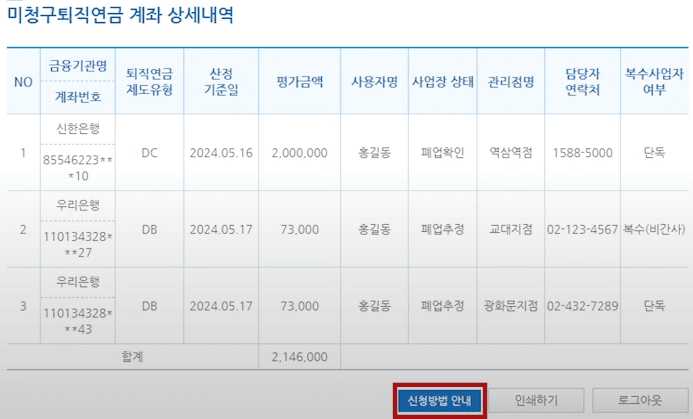
Task: Select account number 110134328***43
Action: [x=78, y=321]
